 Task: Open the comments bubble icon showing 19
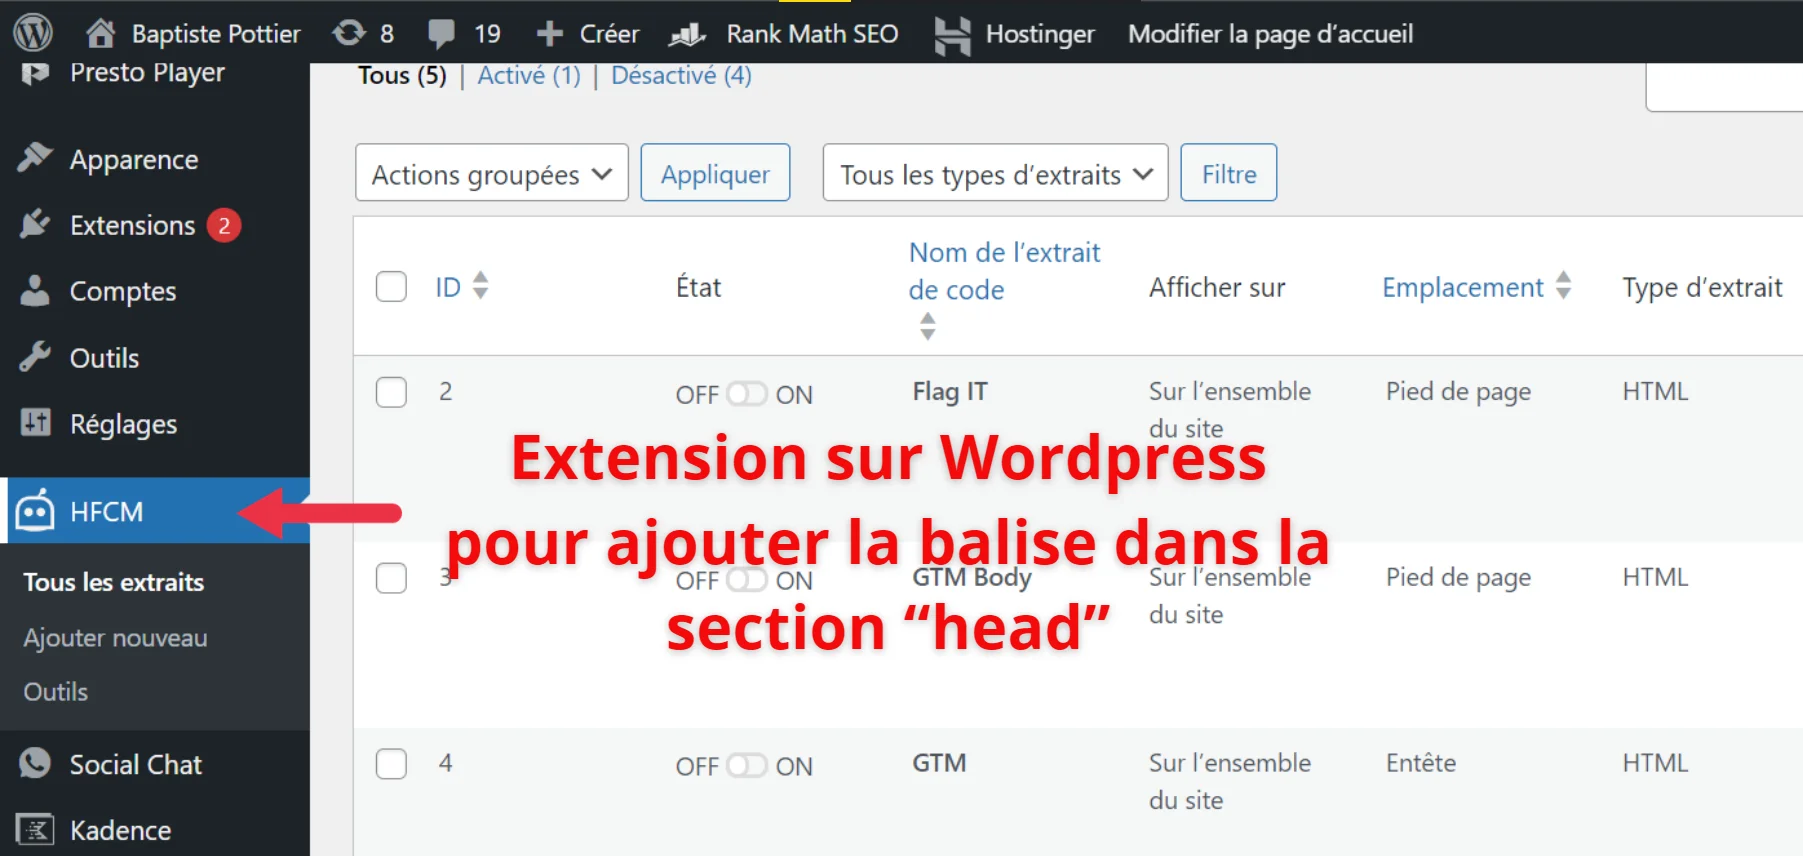pos(441,34)
